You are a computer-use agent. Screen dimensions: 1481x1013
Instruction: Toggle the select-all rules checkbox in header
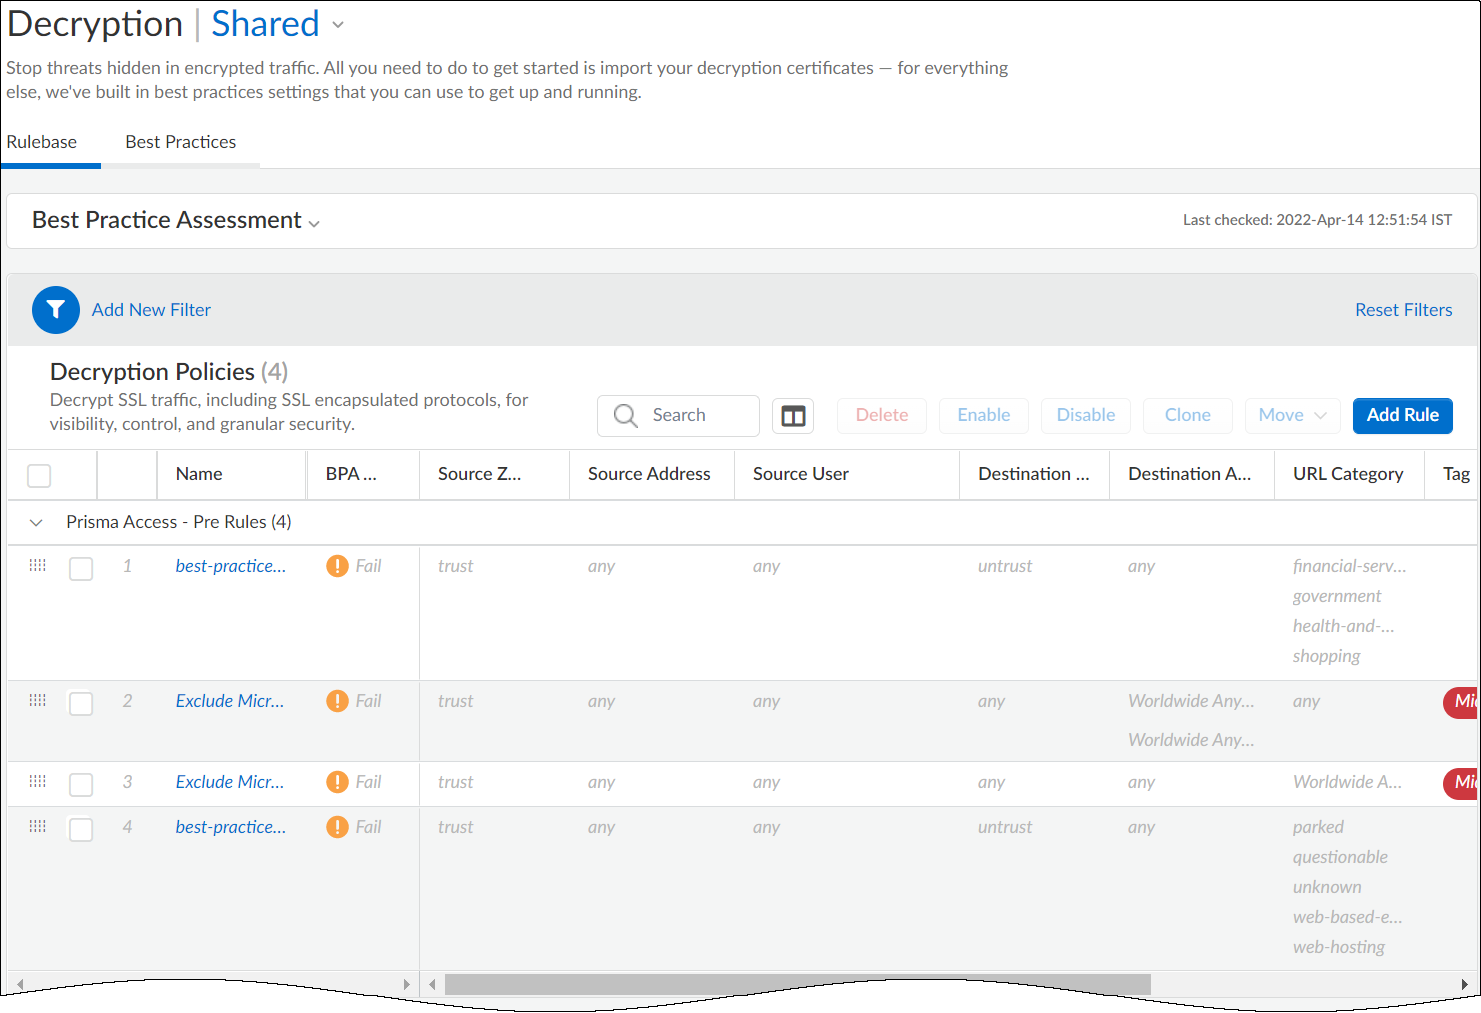[x=39, y=476]
